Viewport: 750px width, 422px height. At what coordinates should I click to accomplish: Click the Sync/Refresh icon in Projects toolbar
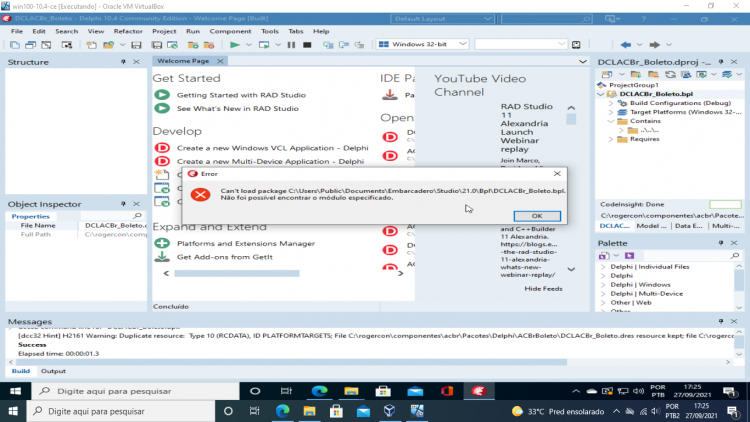coord(670,74)
